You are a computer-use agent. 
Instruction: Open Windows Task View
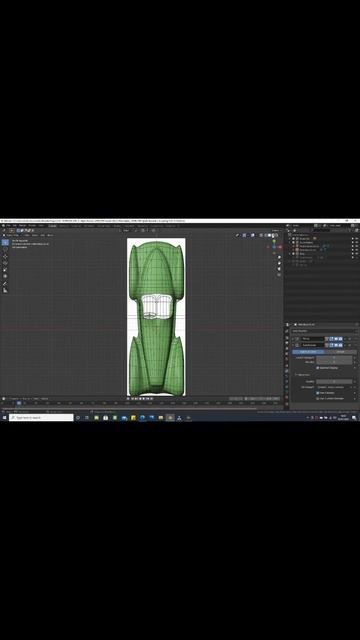(x=87, y=418)
